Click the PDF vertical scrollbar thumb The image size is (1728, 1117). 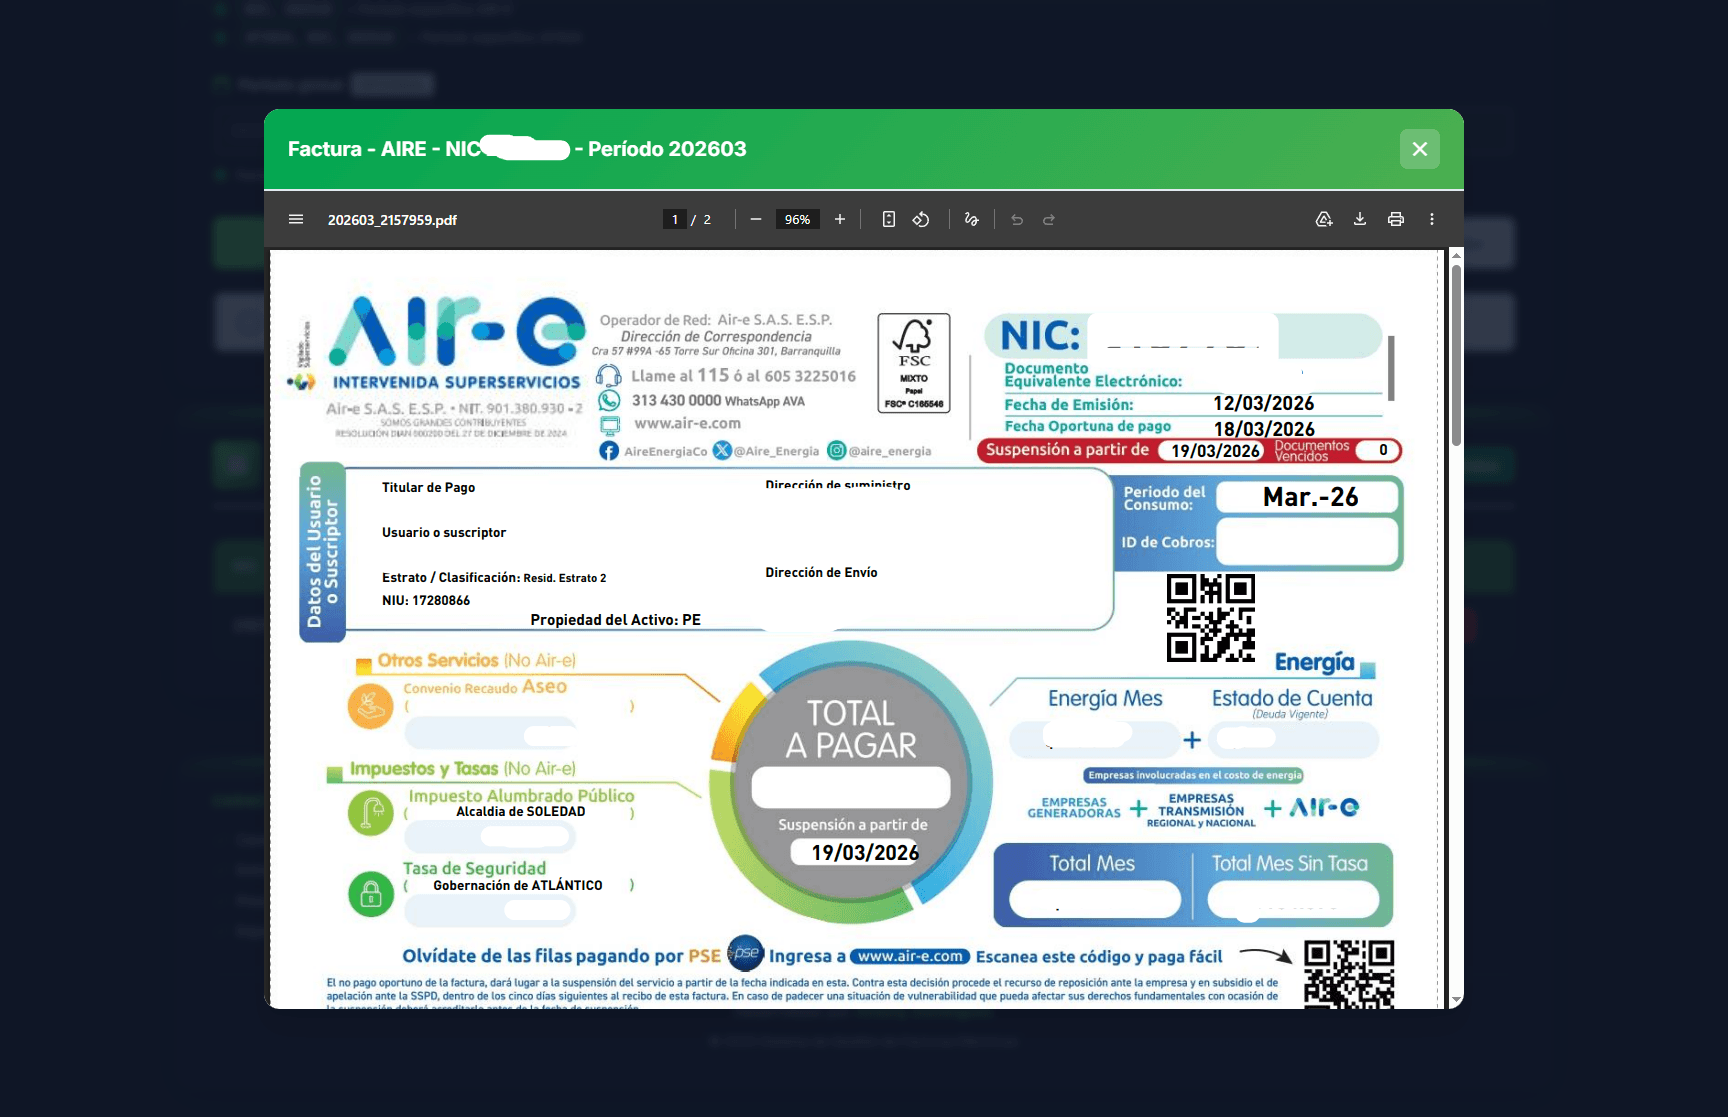(x=1456, y=355)
